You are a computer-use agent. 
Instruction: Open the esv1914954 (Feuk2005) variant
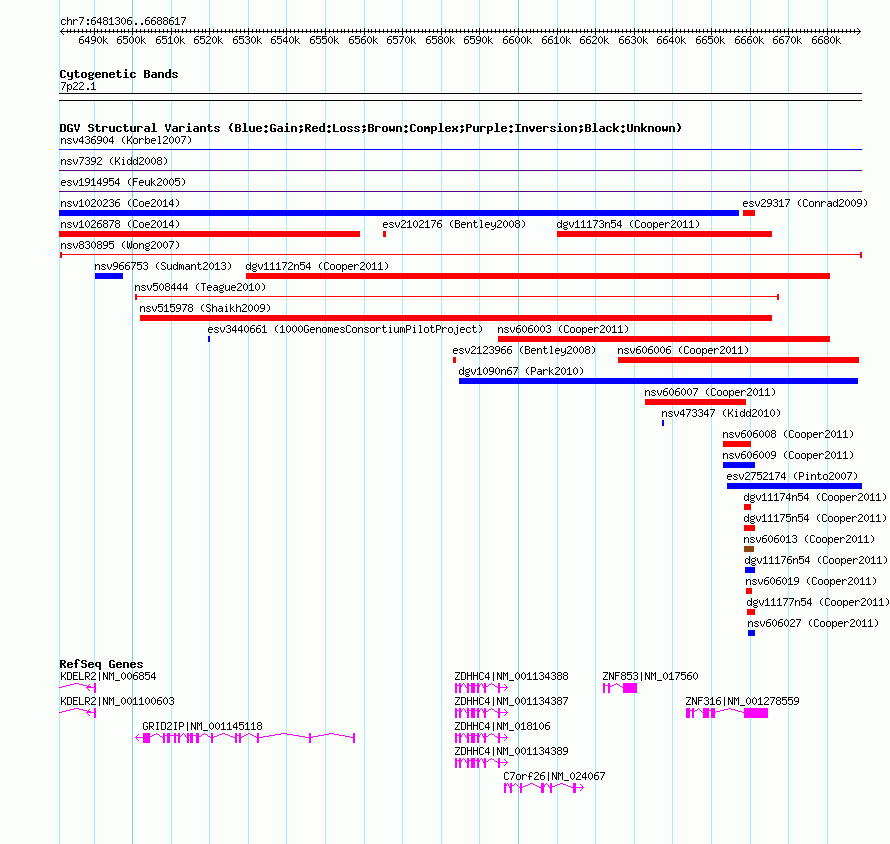(123, 182)
